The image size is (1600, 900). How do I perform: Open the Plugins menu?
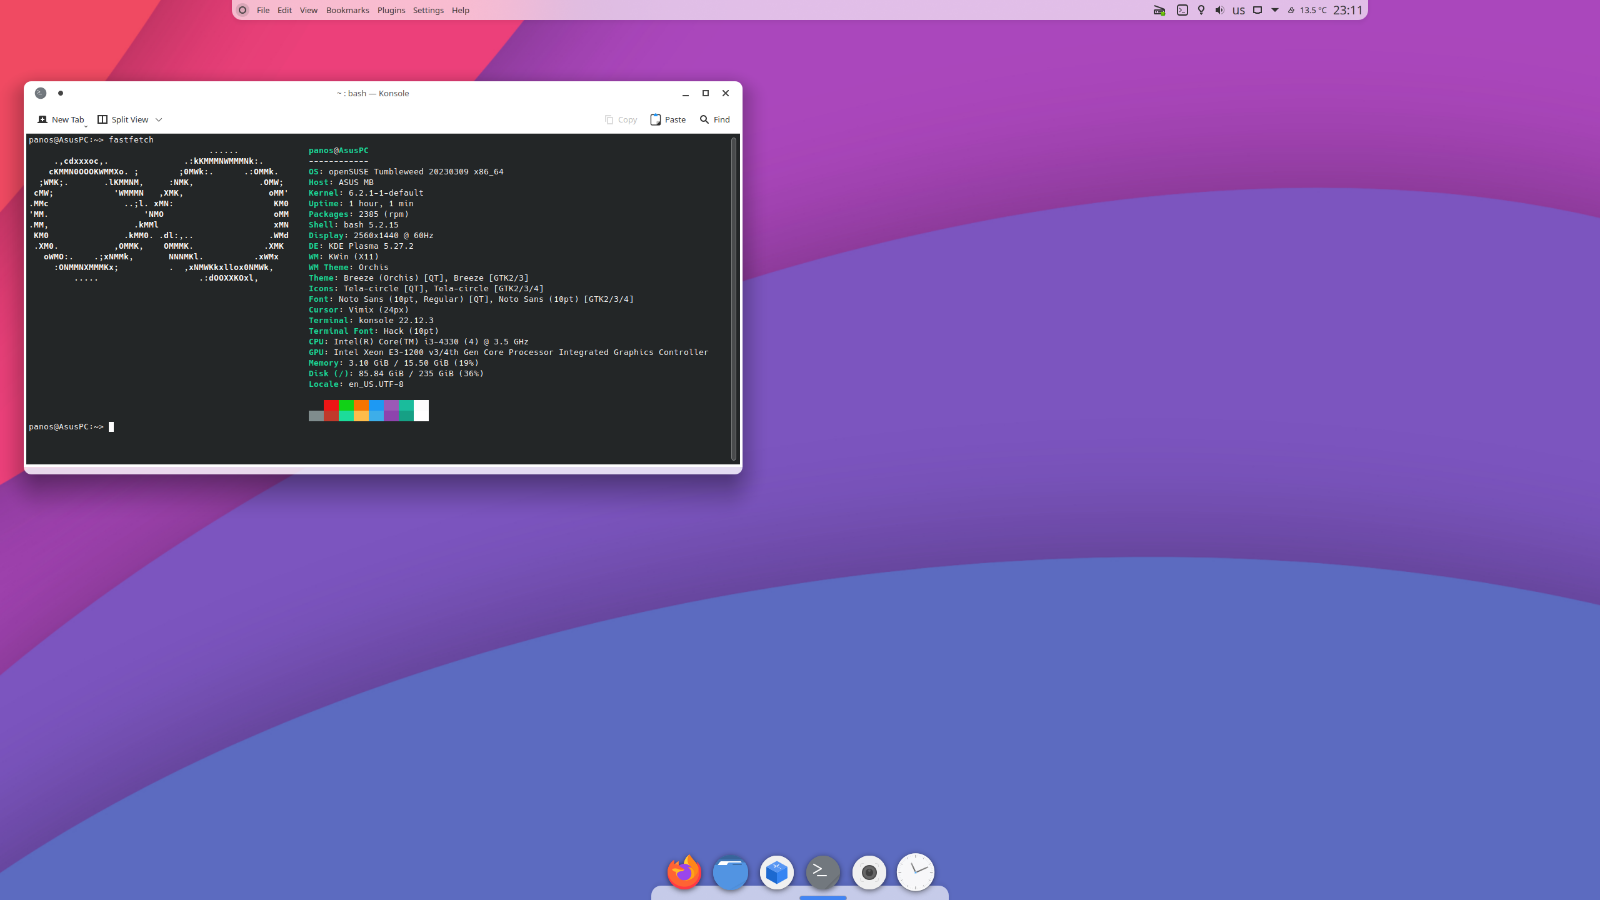pos(391,10)
